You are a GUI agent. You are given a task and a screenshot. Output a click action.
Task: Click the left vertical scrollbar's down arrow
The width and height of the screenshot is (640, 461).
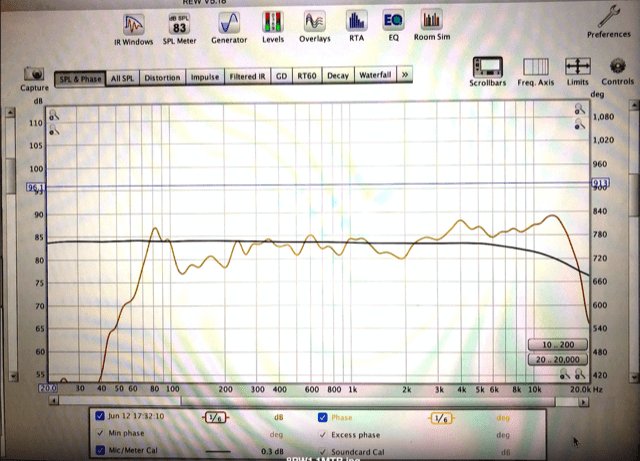tap(13, 376)
